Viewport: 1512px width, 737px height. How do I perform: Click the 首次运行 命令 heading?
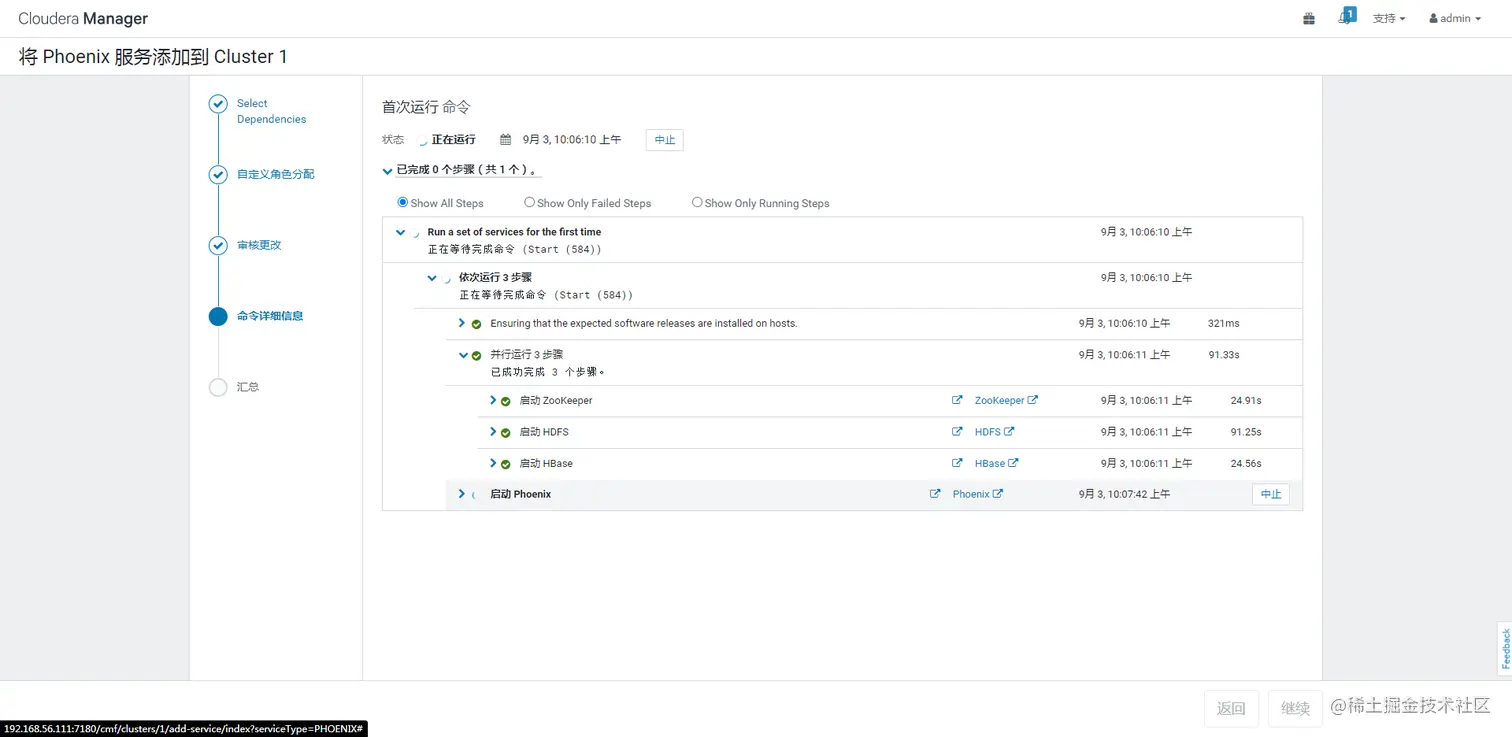(x=426, y=107)
